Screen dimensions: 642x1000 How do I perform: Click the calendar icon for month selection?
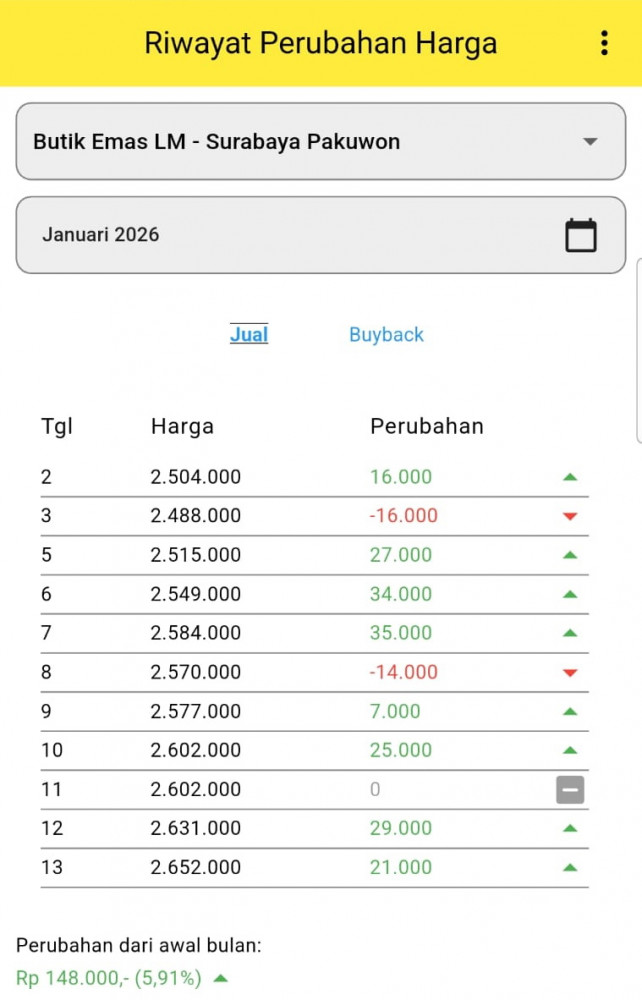click(581, 235)
